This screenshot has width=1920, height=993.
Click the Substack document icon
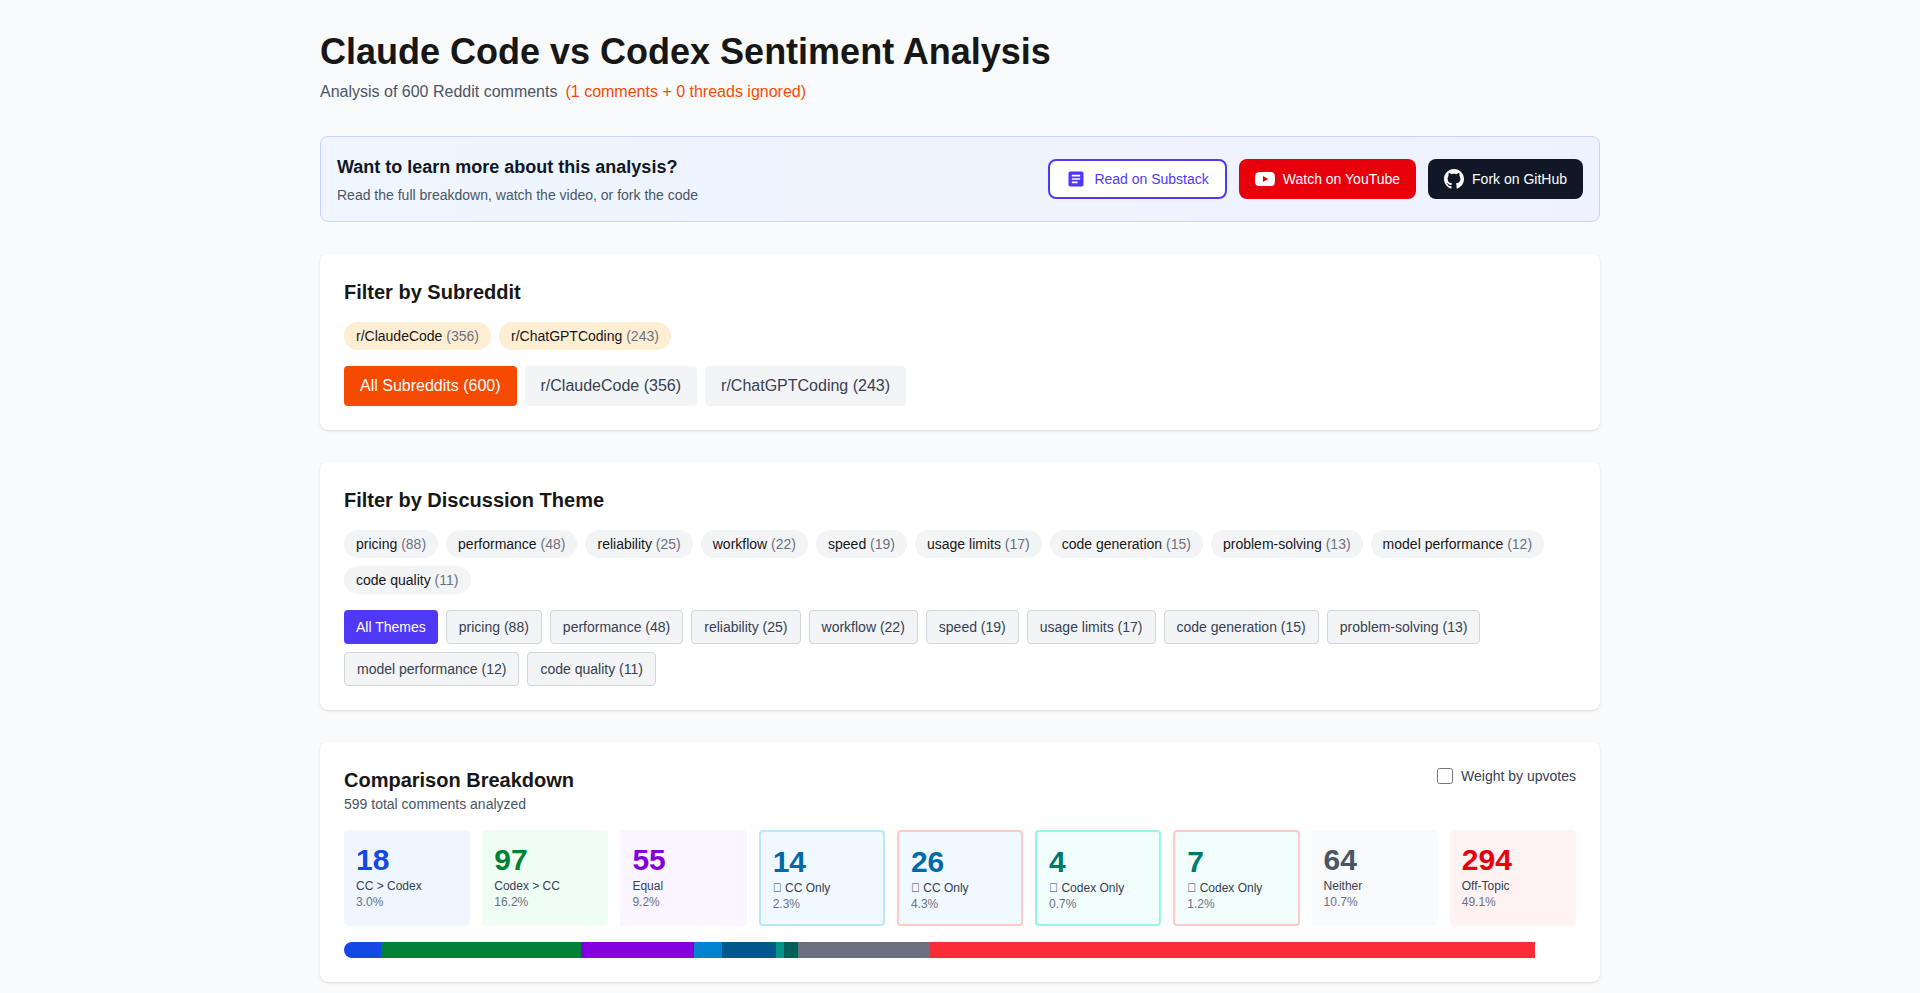[1076, 179]
